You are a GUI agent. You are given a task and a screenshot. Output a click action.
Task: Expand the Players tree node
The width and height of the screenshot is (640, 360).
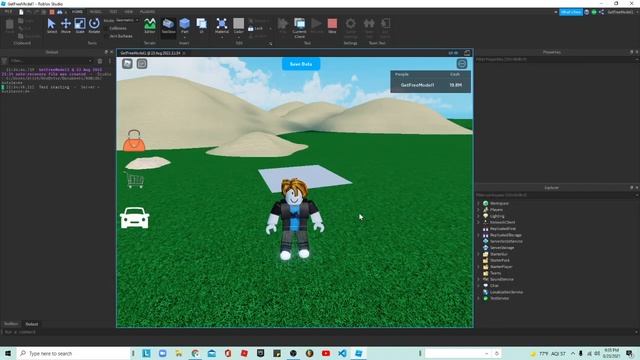coord(479,209)
